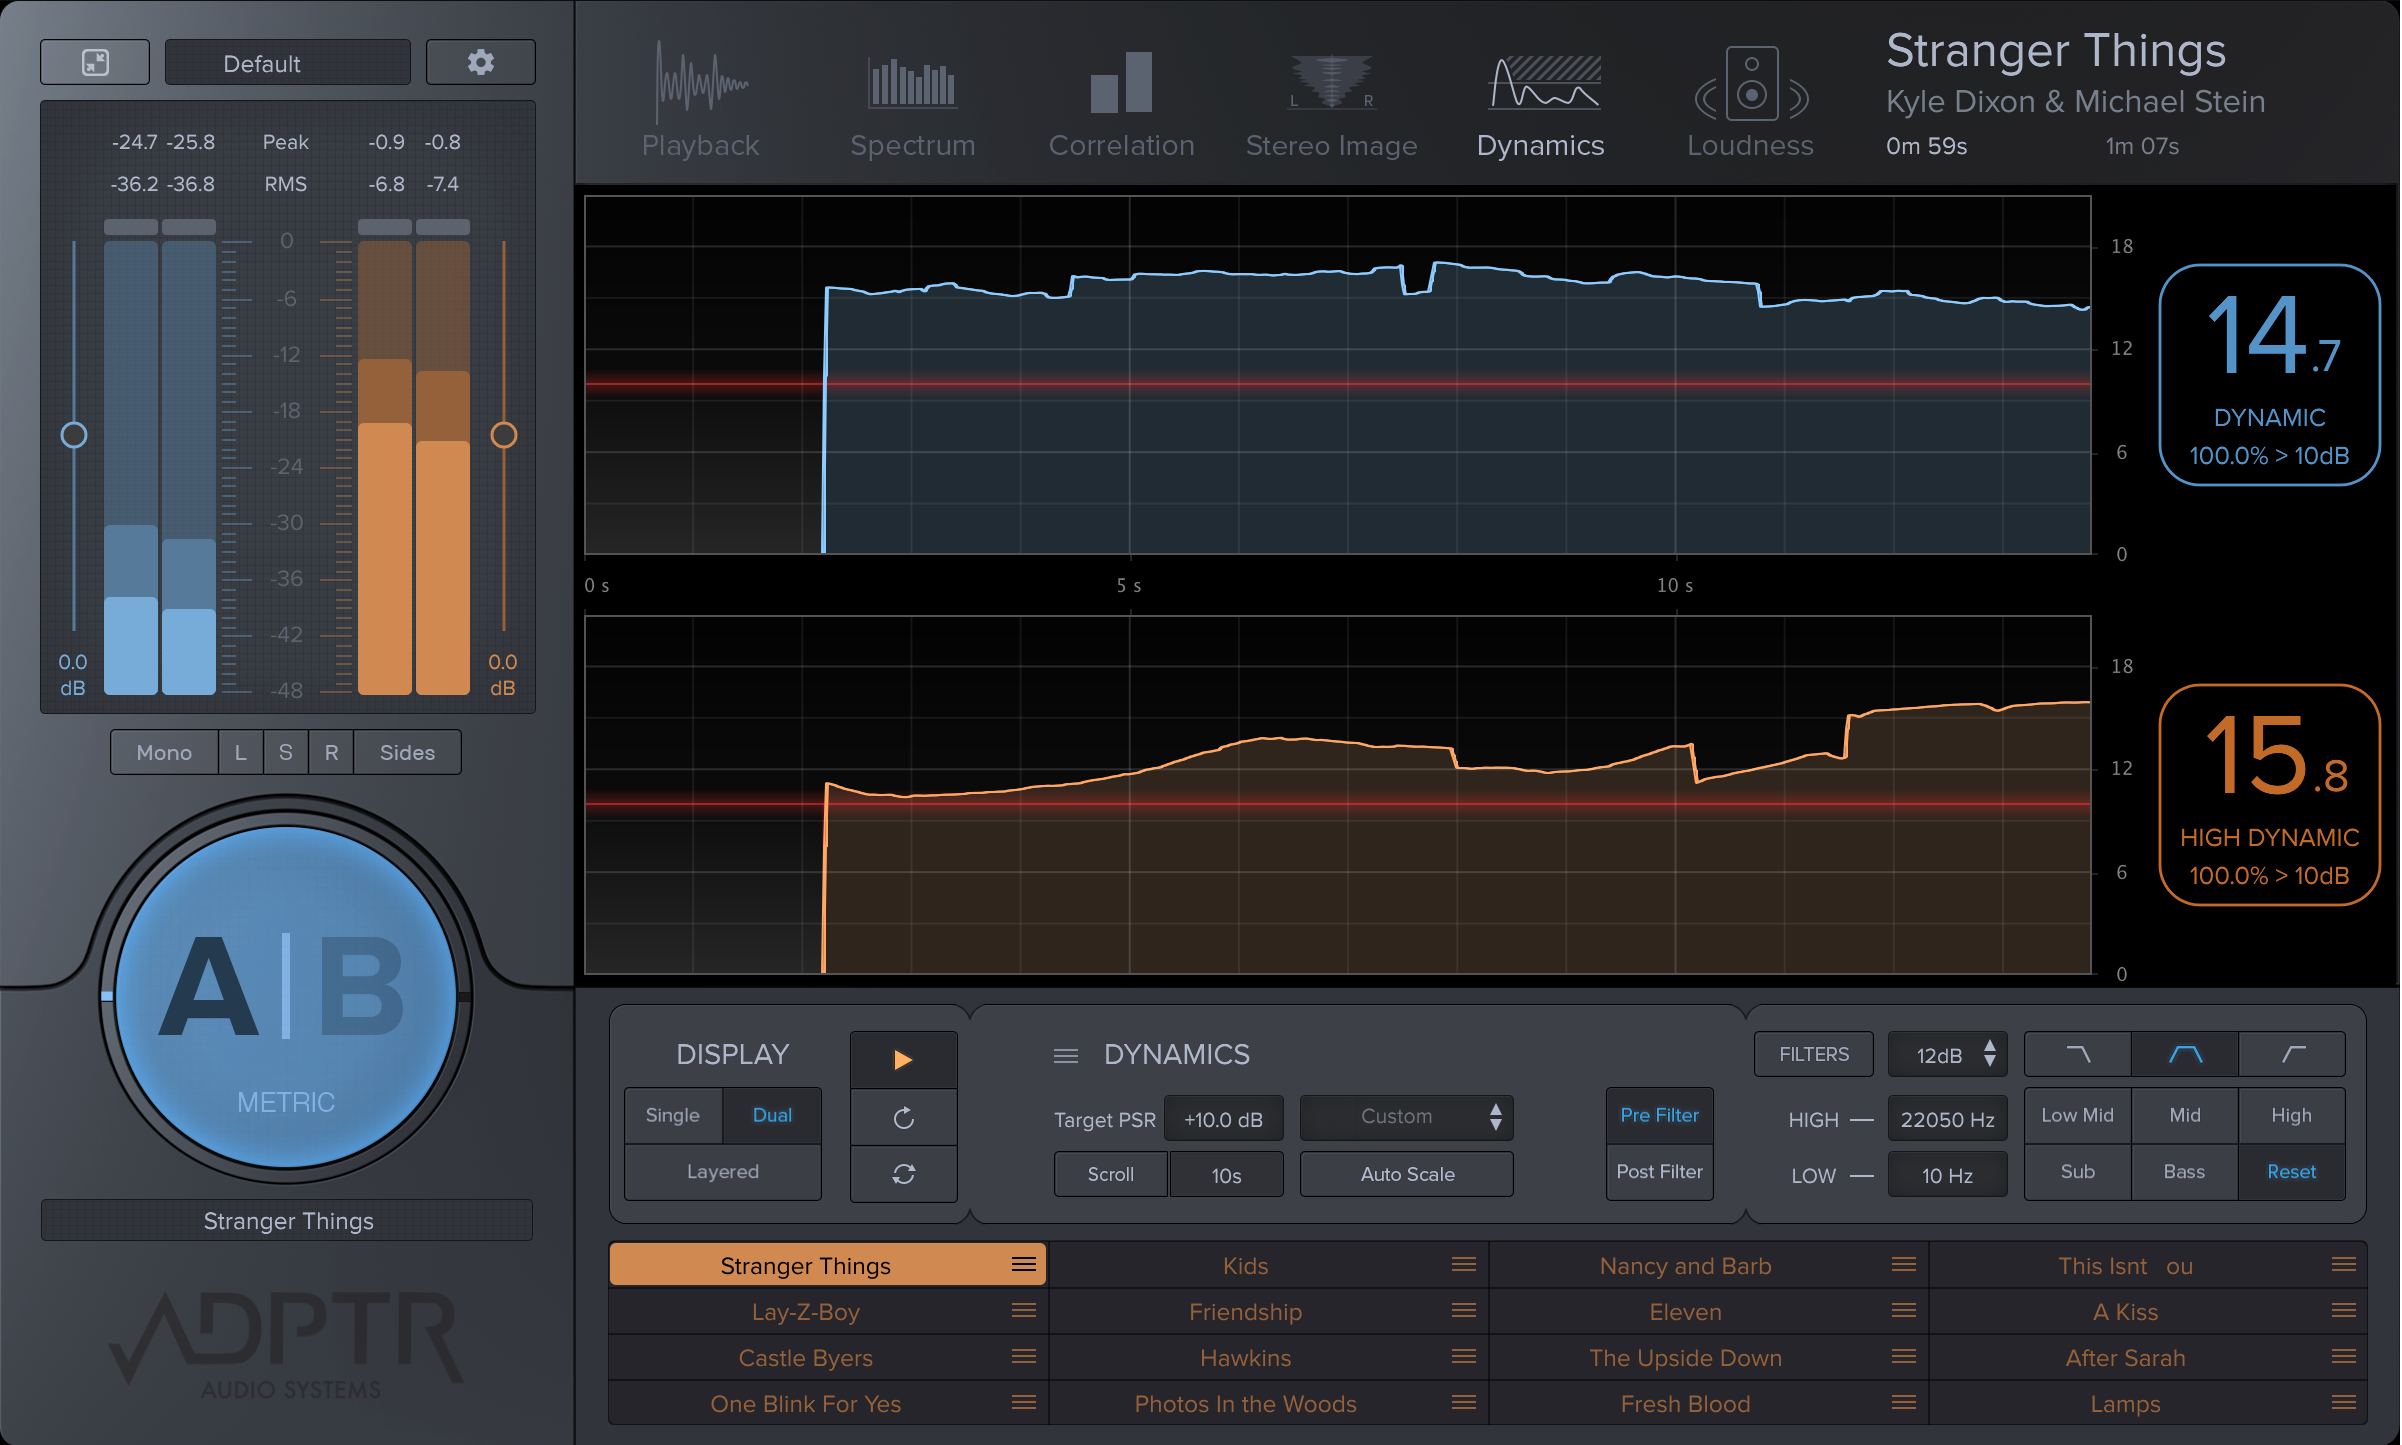Open the Custom target preset dropdown
This screenshot has width=2402, height=1445.
tap(1406, 1117)
